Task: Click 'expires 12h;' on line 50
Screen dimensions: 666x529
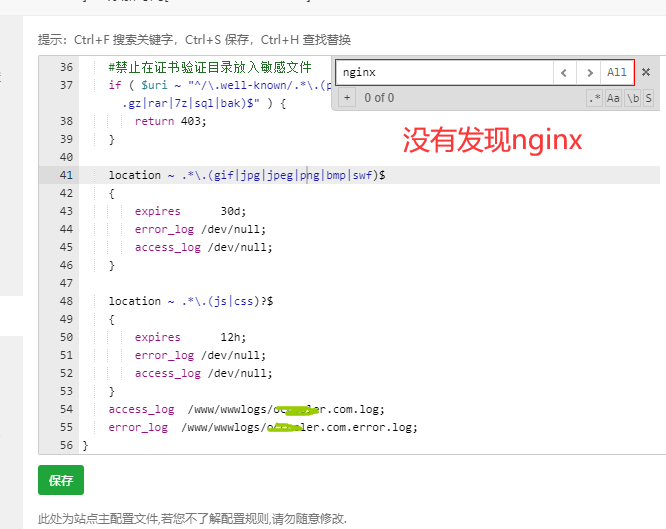Action: click(x=190, y=337)
